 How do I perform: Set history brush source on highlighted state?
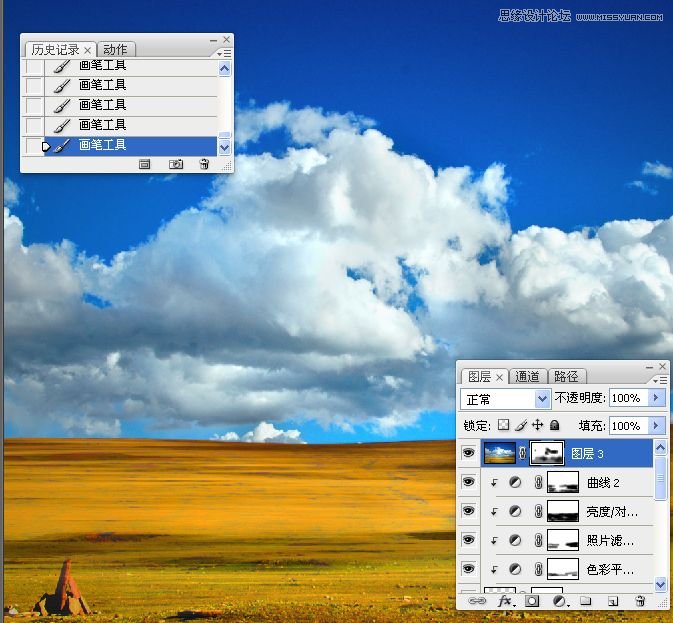pyautogui.click(x=34, y=146)
